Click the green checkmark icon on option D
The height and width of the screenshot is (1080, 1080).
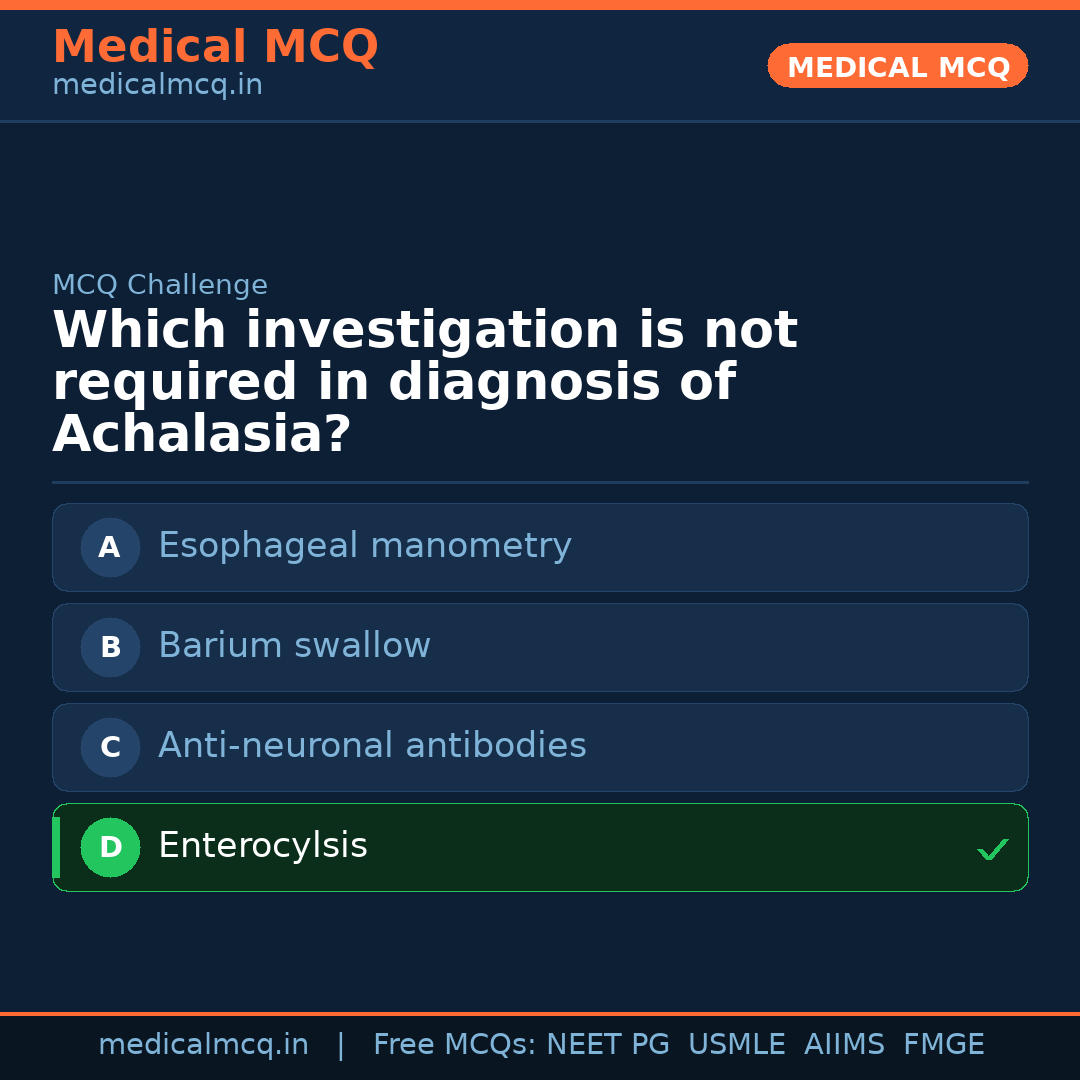pos(993,848)
